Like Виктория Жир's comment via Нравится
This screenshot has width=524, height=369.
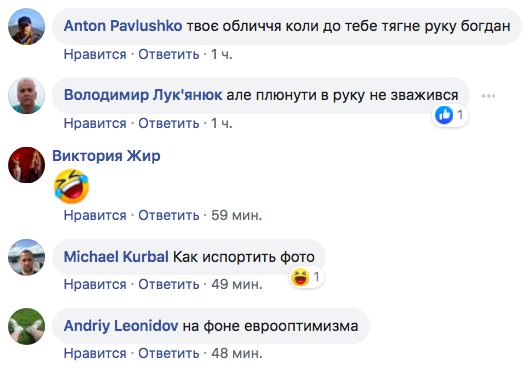[95, 215]
